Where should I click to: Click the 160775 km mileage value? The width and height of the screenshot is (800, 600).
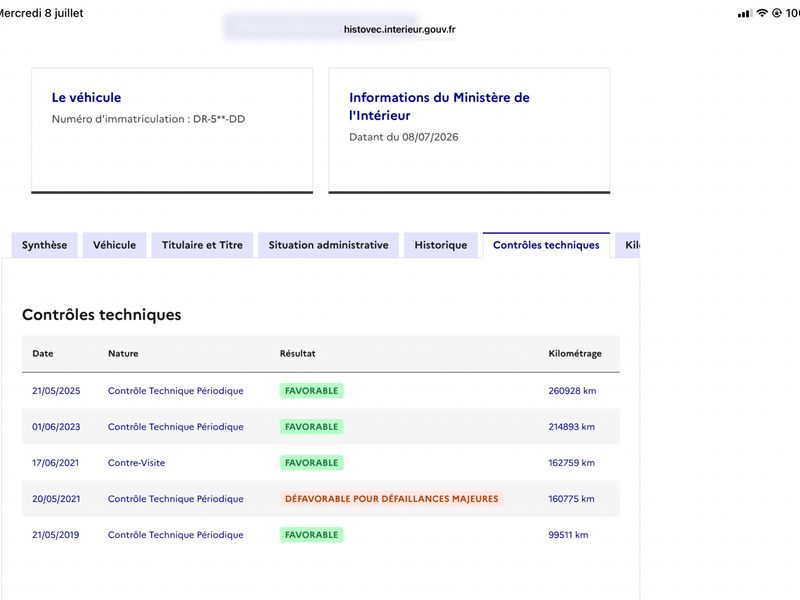coord(571,499)
